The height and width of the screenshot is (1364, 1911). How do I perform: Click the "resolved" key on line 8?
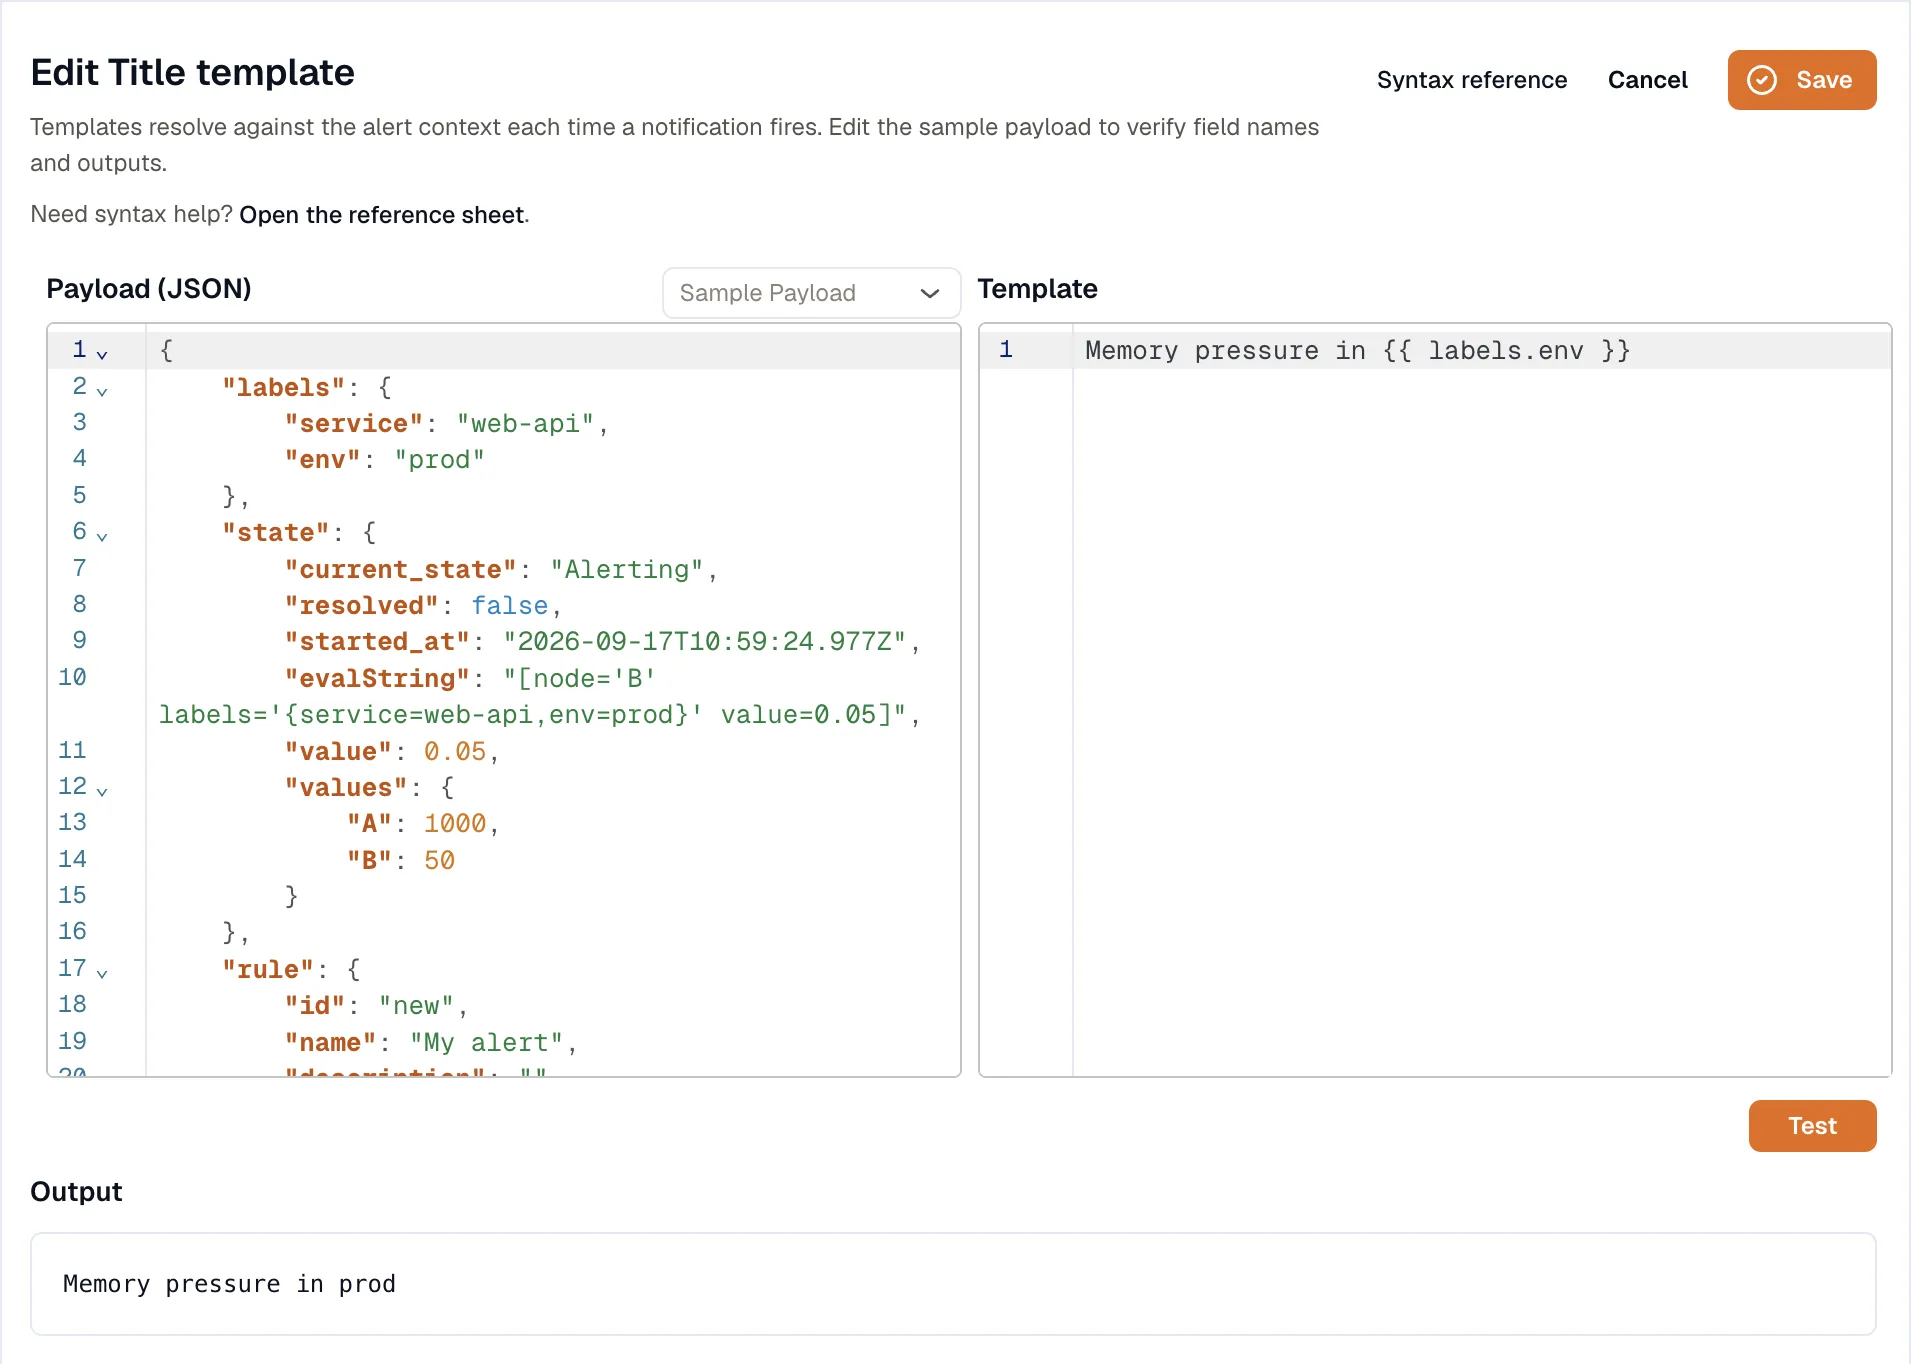click(x=361, y=606)
